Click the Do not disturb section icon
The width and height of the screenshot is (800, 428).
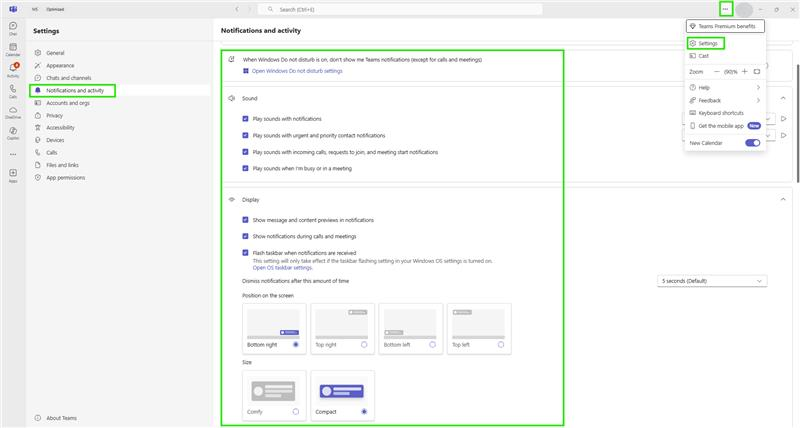click(x=232, y=59)
